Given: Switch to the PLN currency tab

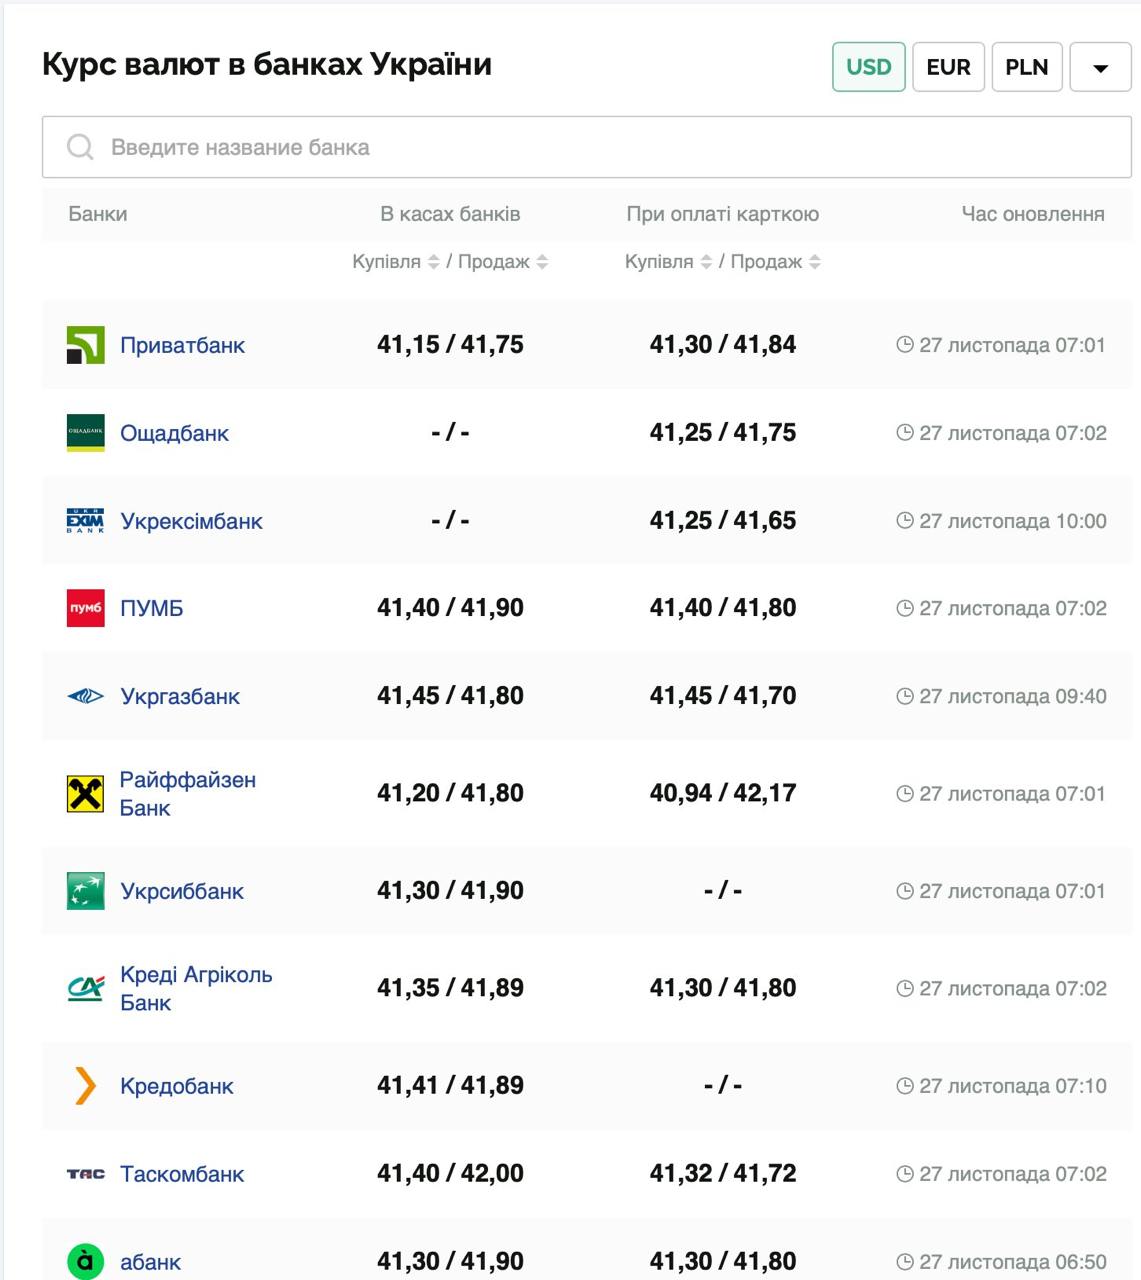Looking at the screenshot, I should [x=1026, y=67].
